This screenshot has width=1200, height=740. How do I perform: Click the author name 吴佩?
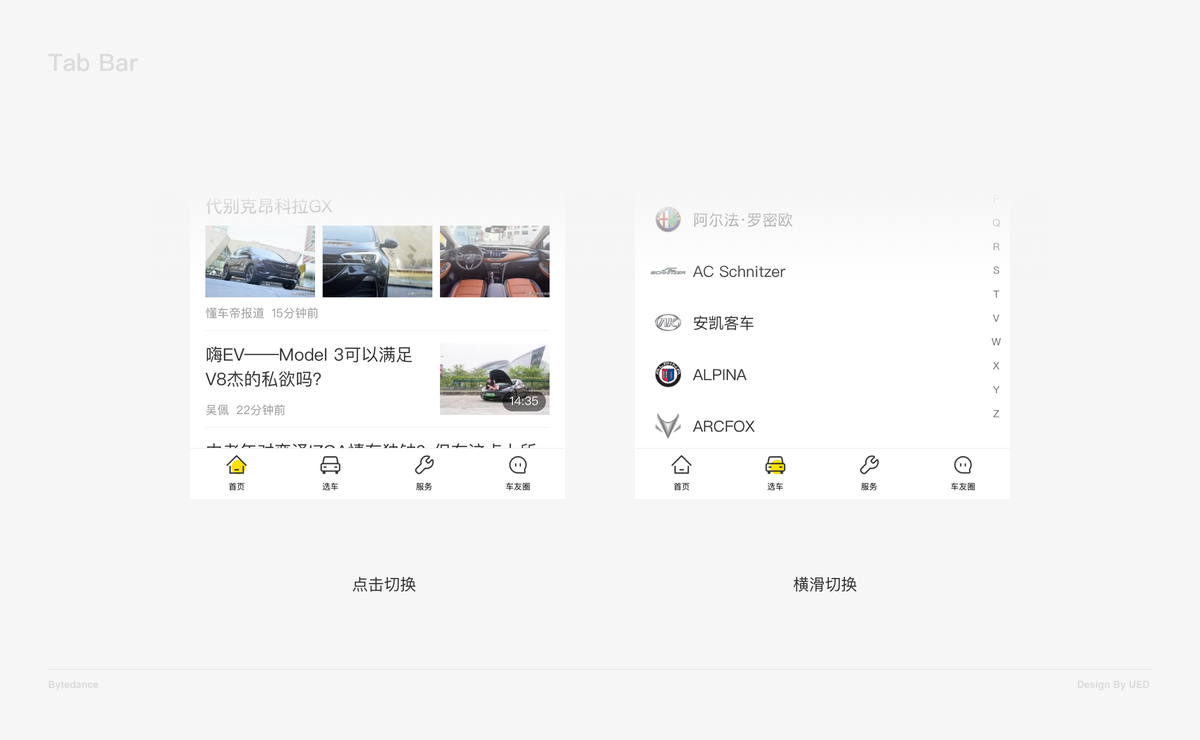[x=212, y=410]
